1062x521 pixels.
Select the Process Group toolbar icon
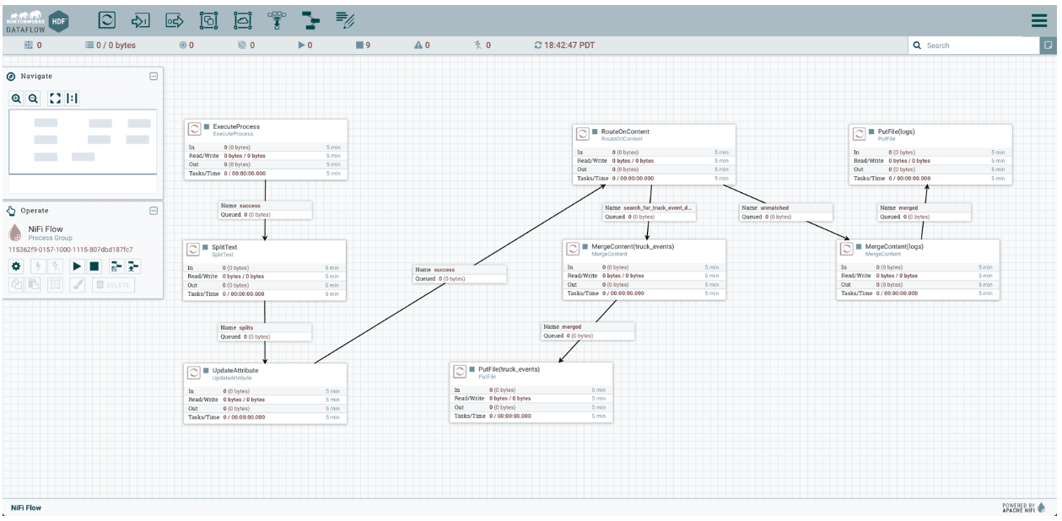tap(208, 19)
